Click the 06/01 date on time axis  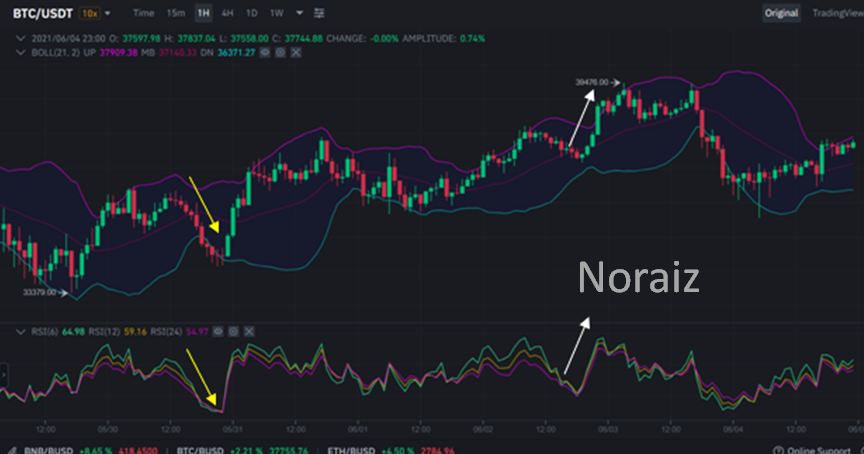point(358,429)
